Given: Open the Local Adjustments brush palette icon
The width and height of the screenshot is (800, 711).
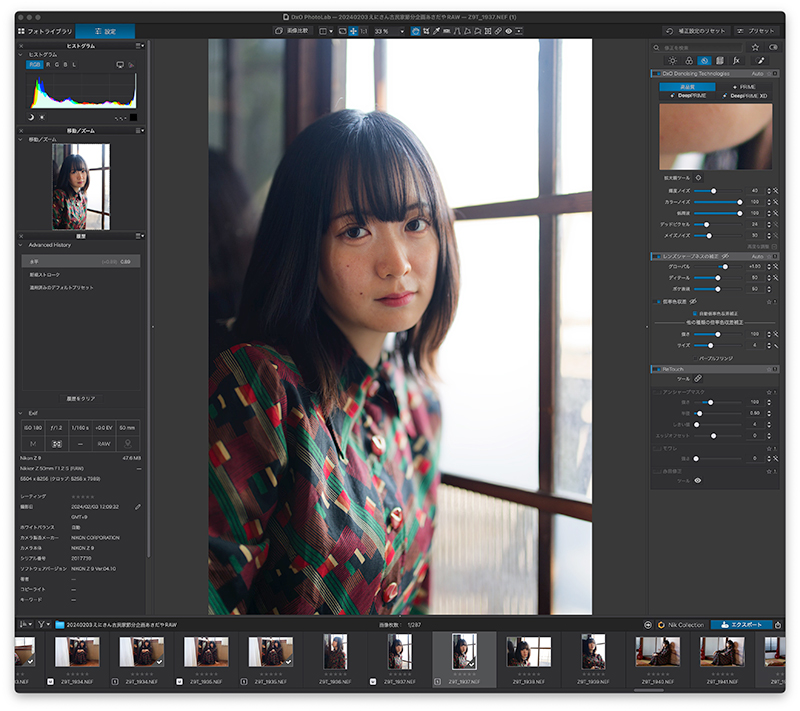Looking at the screenshot, I should (x=761, y=61).
